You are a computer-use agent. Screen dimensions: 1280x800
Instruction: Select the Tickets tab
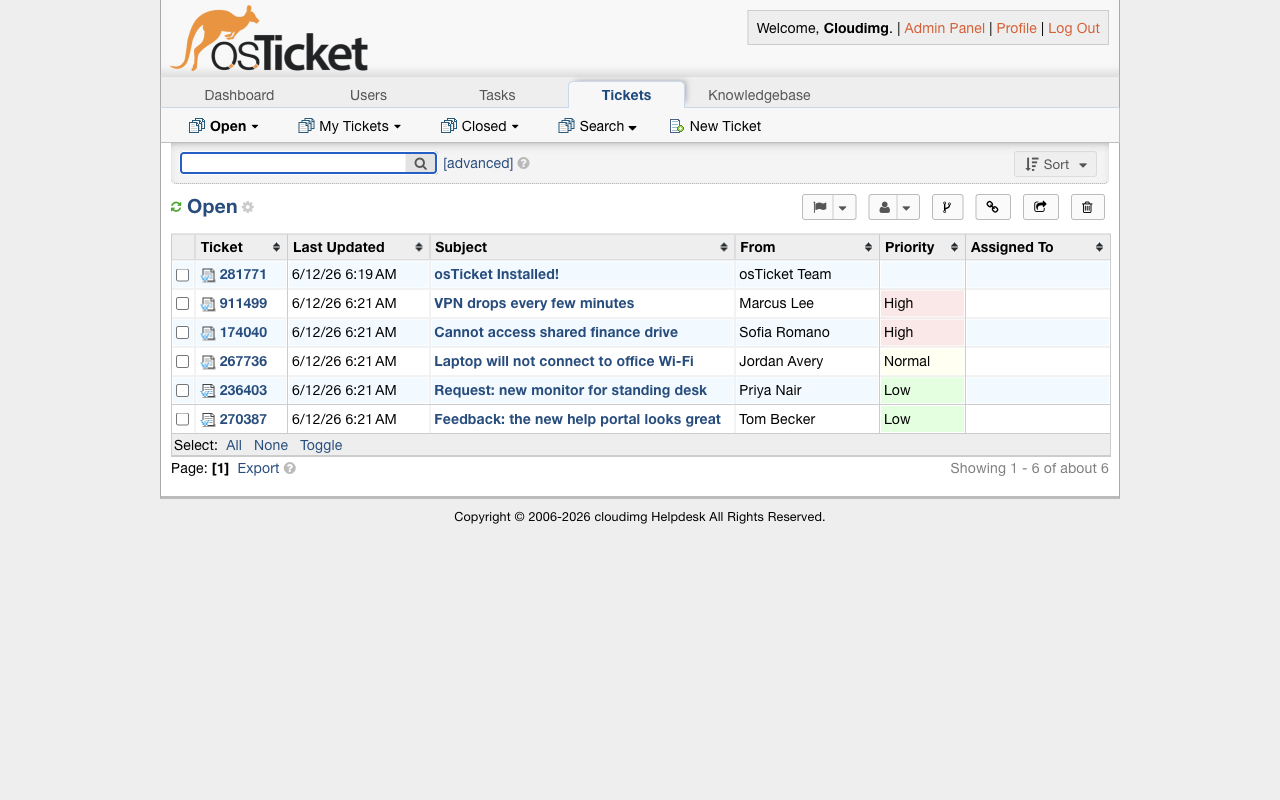tap(627, 95)
